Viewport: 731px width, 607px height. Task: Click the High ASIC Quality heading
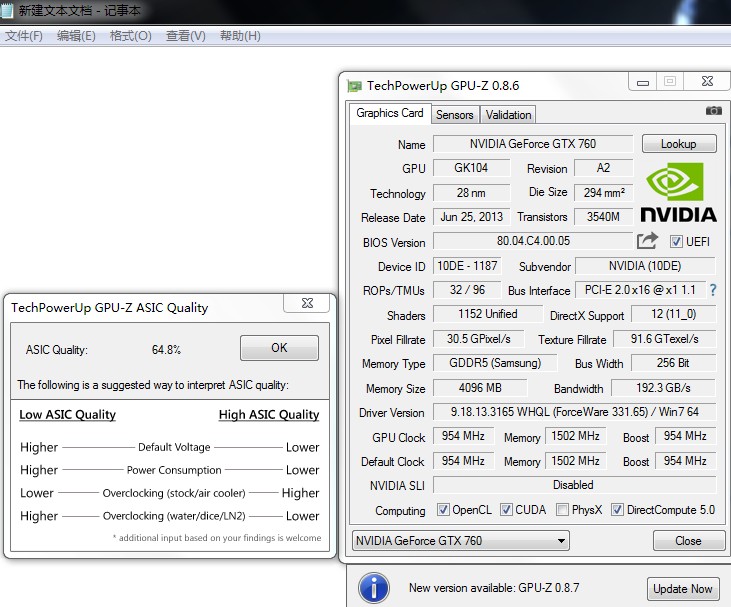[x=269, y=414]
